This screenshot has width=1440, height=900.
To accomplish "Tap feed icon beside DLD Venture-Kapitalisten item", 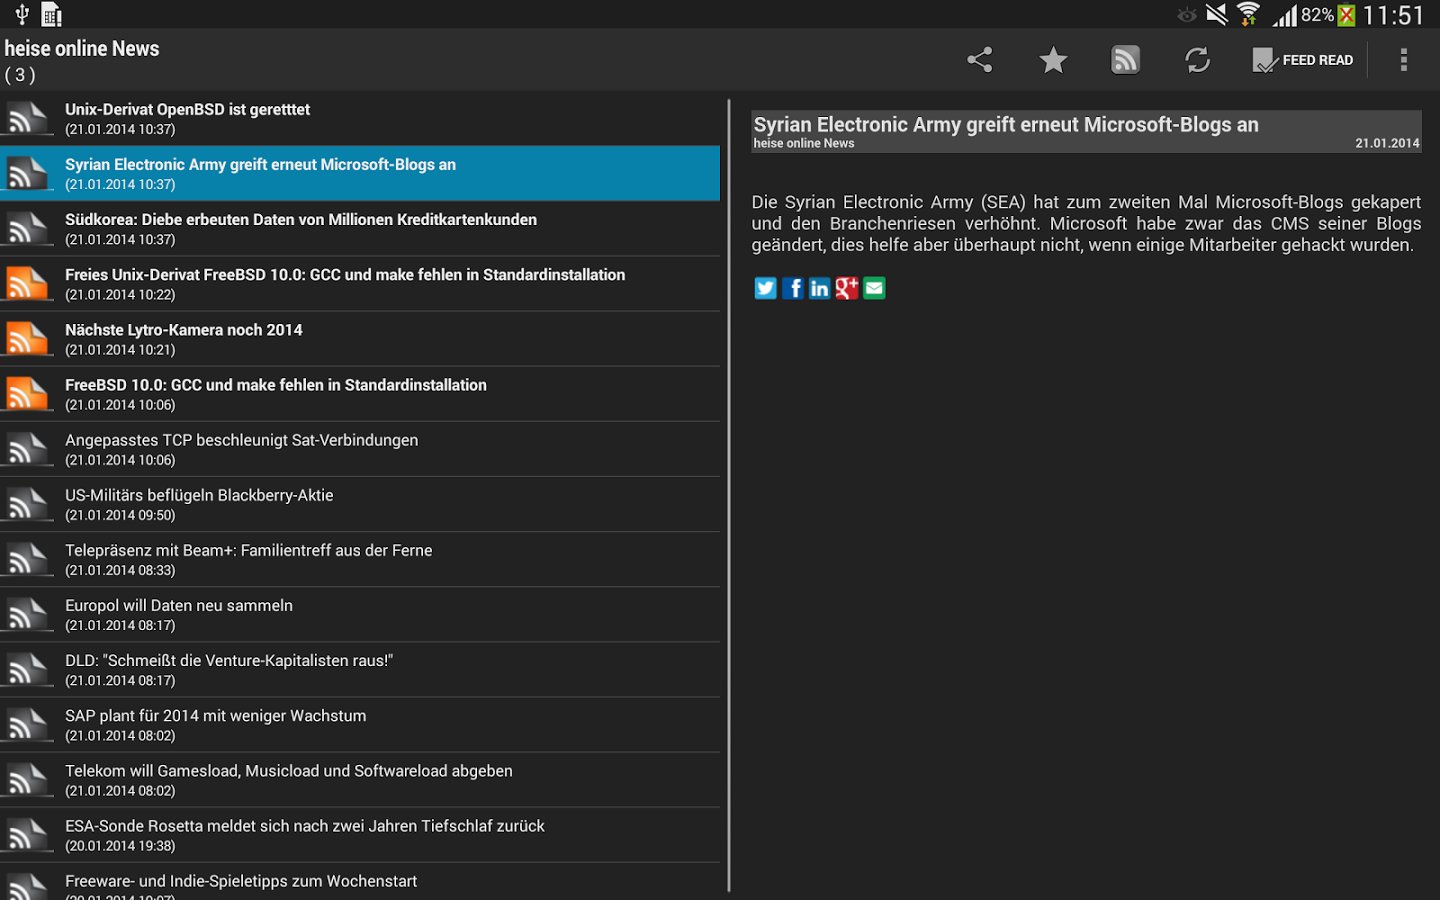I will coord(27,669).
